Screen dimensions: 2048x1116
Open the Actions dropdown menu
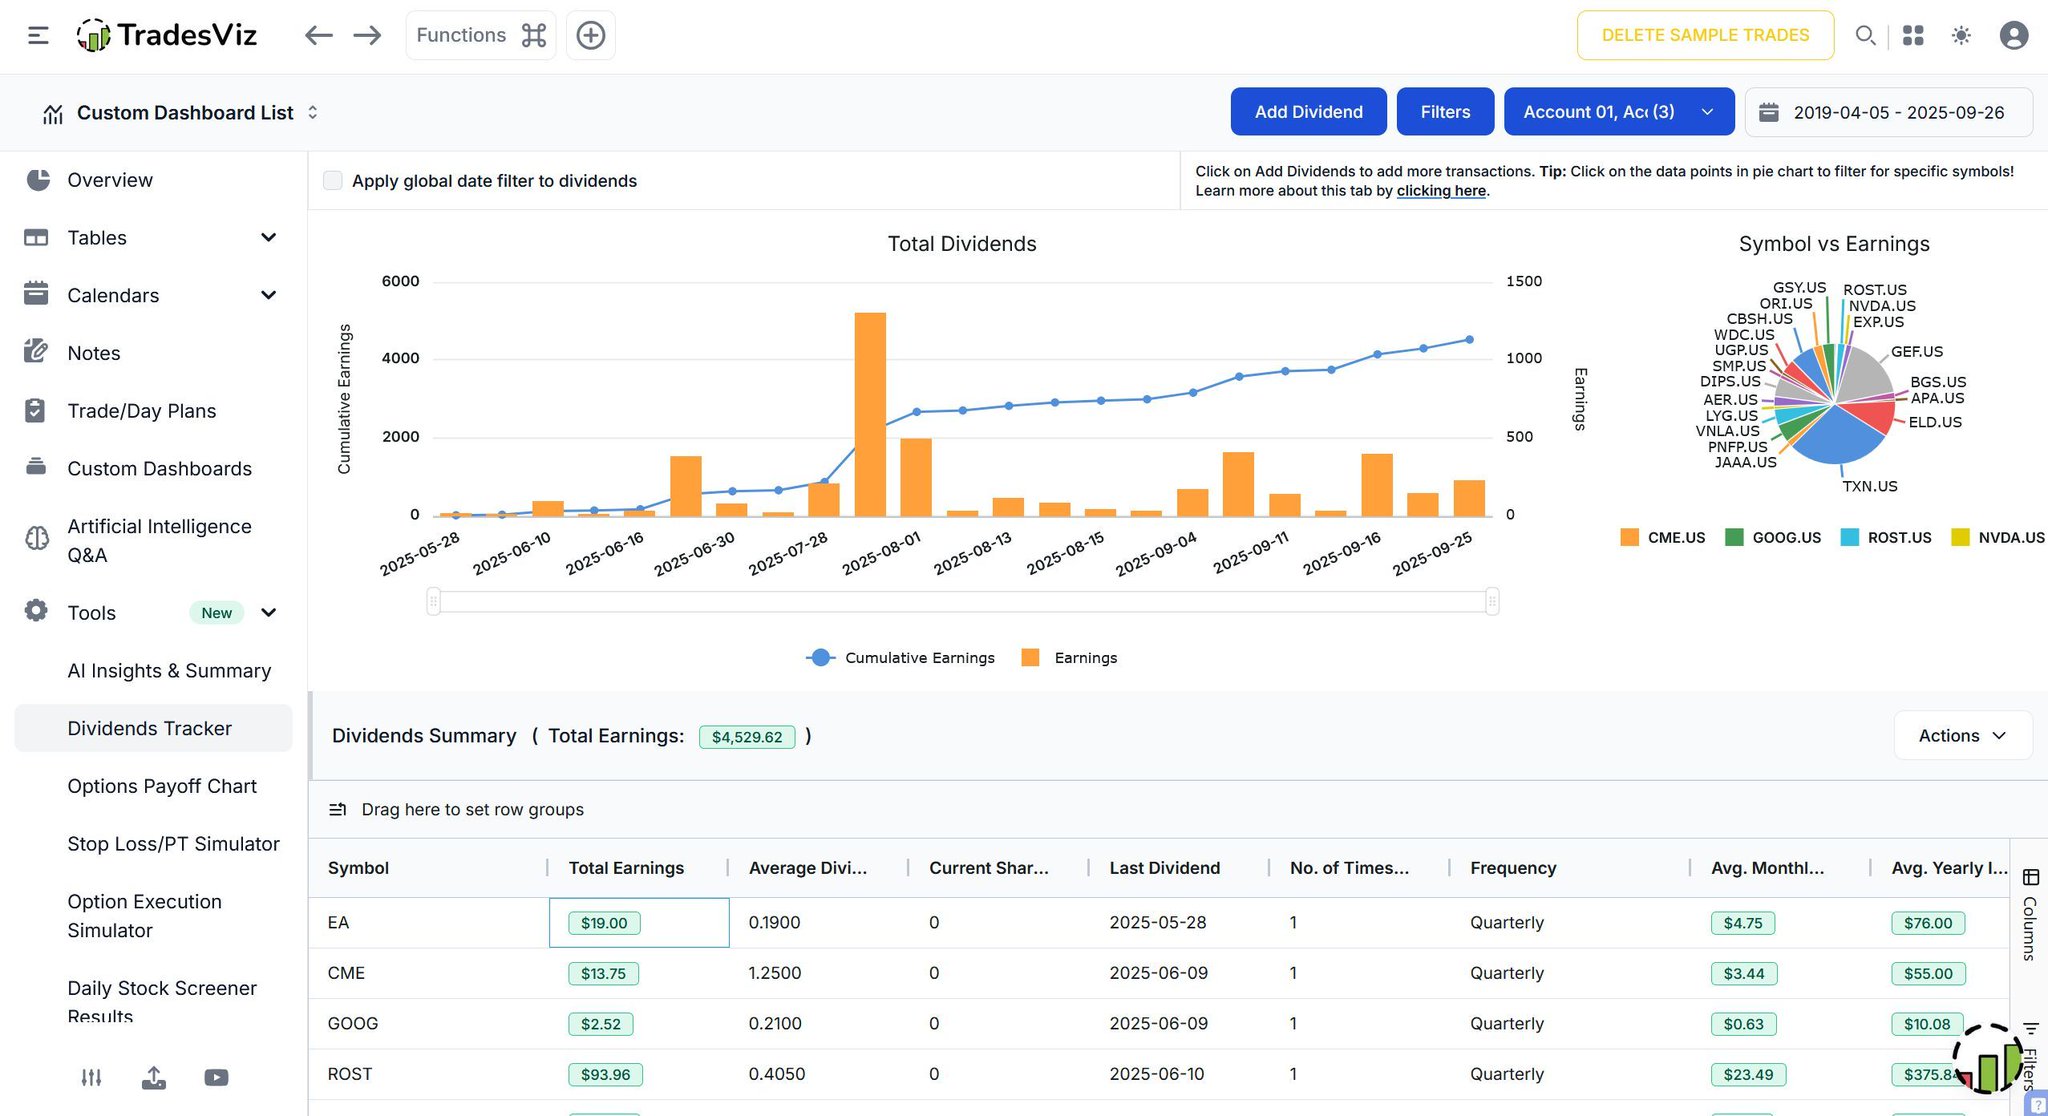click(x=1962, y=736)
